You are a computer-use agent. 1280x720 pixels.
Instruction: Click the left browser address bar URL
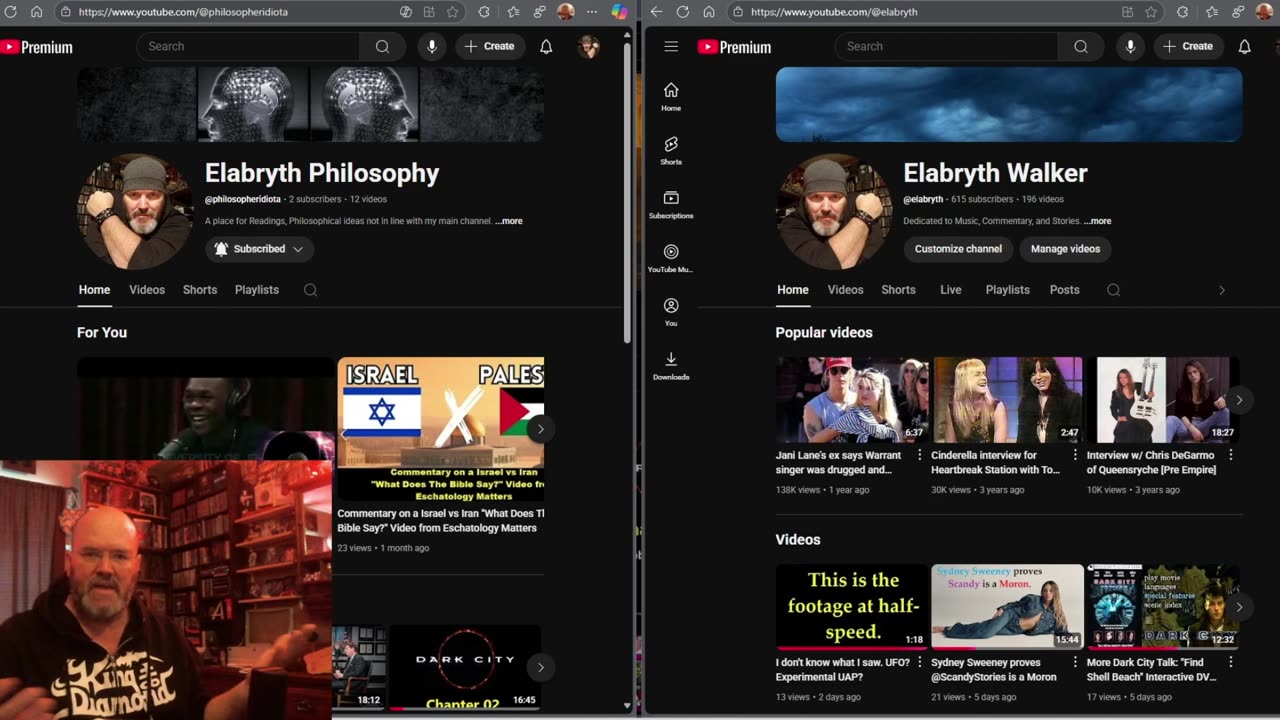point(183,12)
